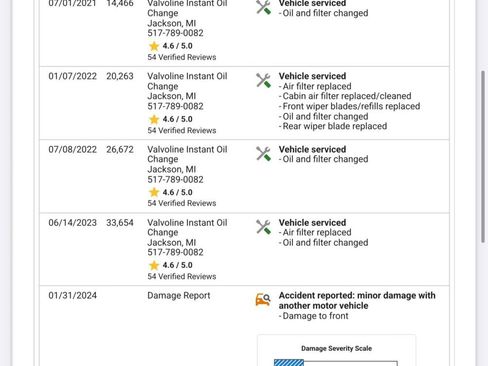Open Valvoline Instant Oil Change link dated 01/07/2022
Image resolution: width=488 pixels, height=366 pixels.
[187, 81]
